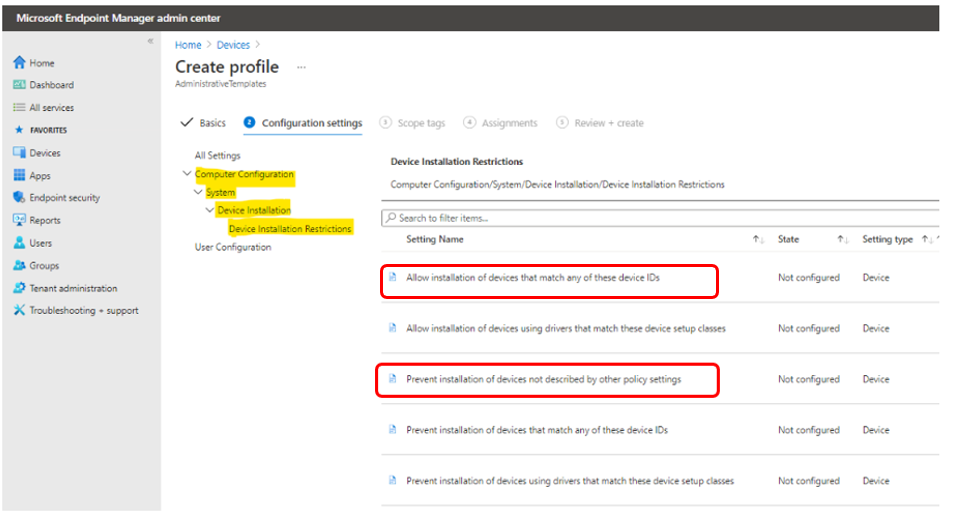The image size is (975, 518).
Task: Open Prevent installation using device setup classes setting
Action: pos(570,481)
